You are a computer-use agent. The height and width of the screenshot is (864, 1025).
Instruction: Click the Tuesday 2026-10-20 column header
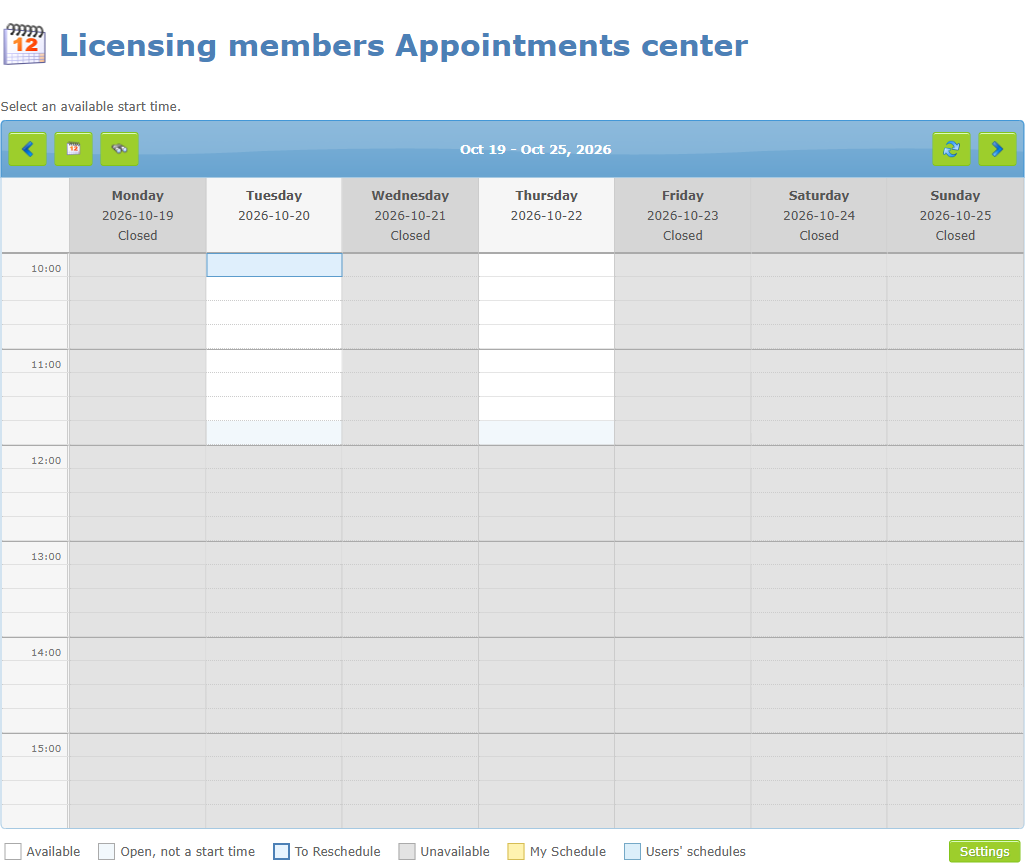pos(274,215)
